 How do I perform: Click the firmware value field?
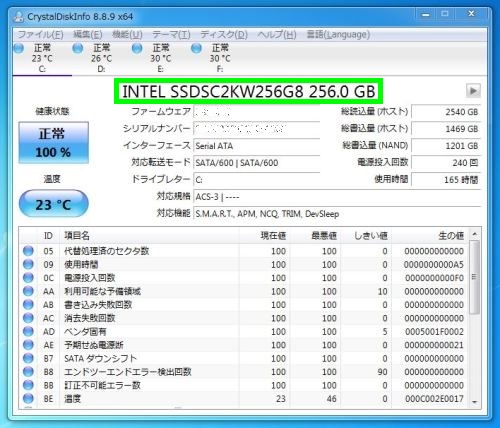[257, 112]
